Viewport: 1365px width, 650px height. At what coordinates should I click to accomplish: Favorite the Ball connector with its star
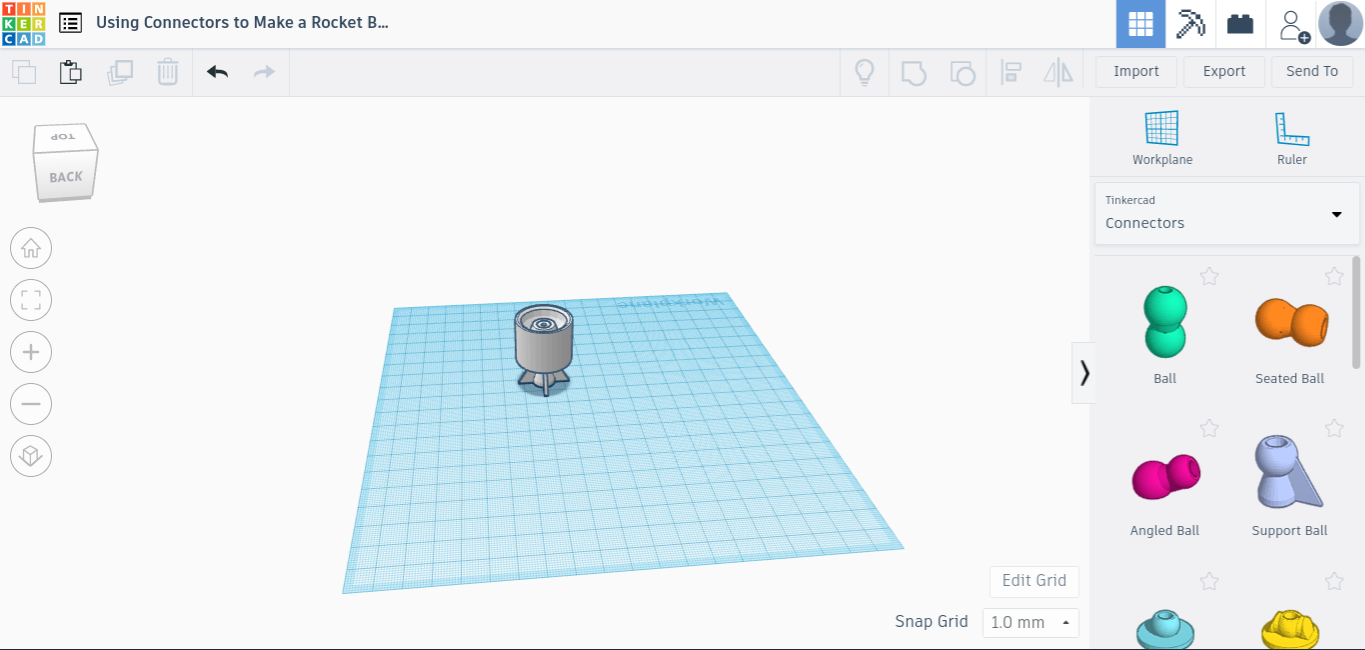click(1209, 276)
